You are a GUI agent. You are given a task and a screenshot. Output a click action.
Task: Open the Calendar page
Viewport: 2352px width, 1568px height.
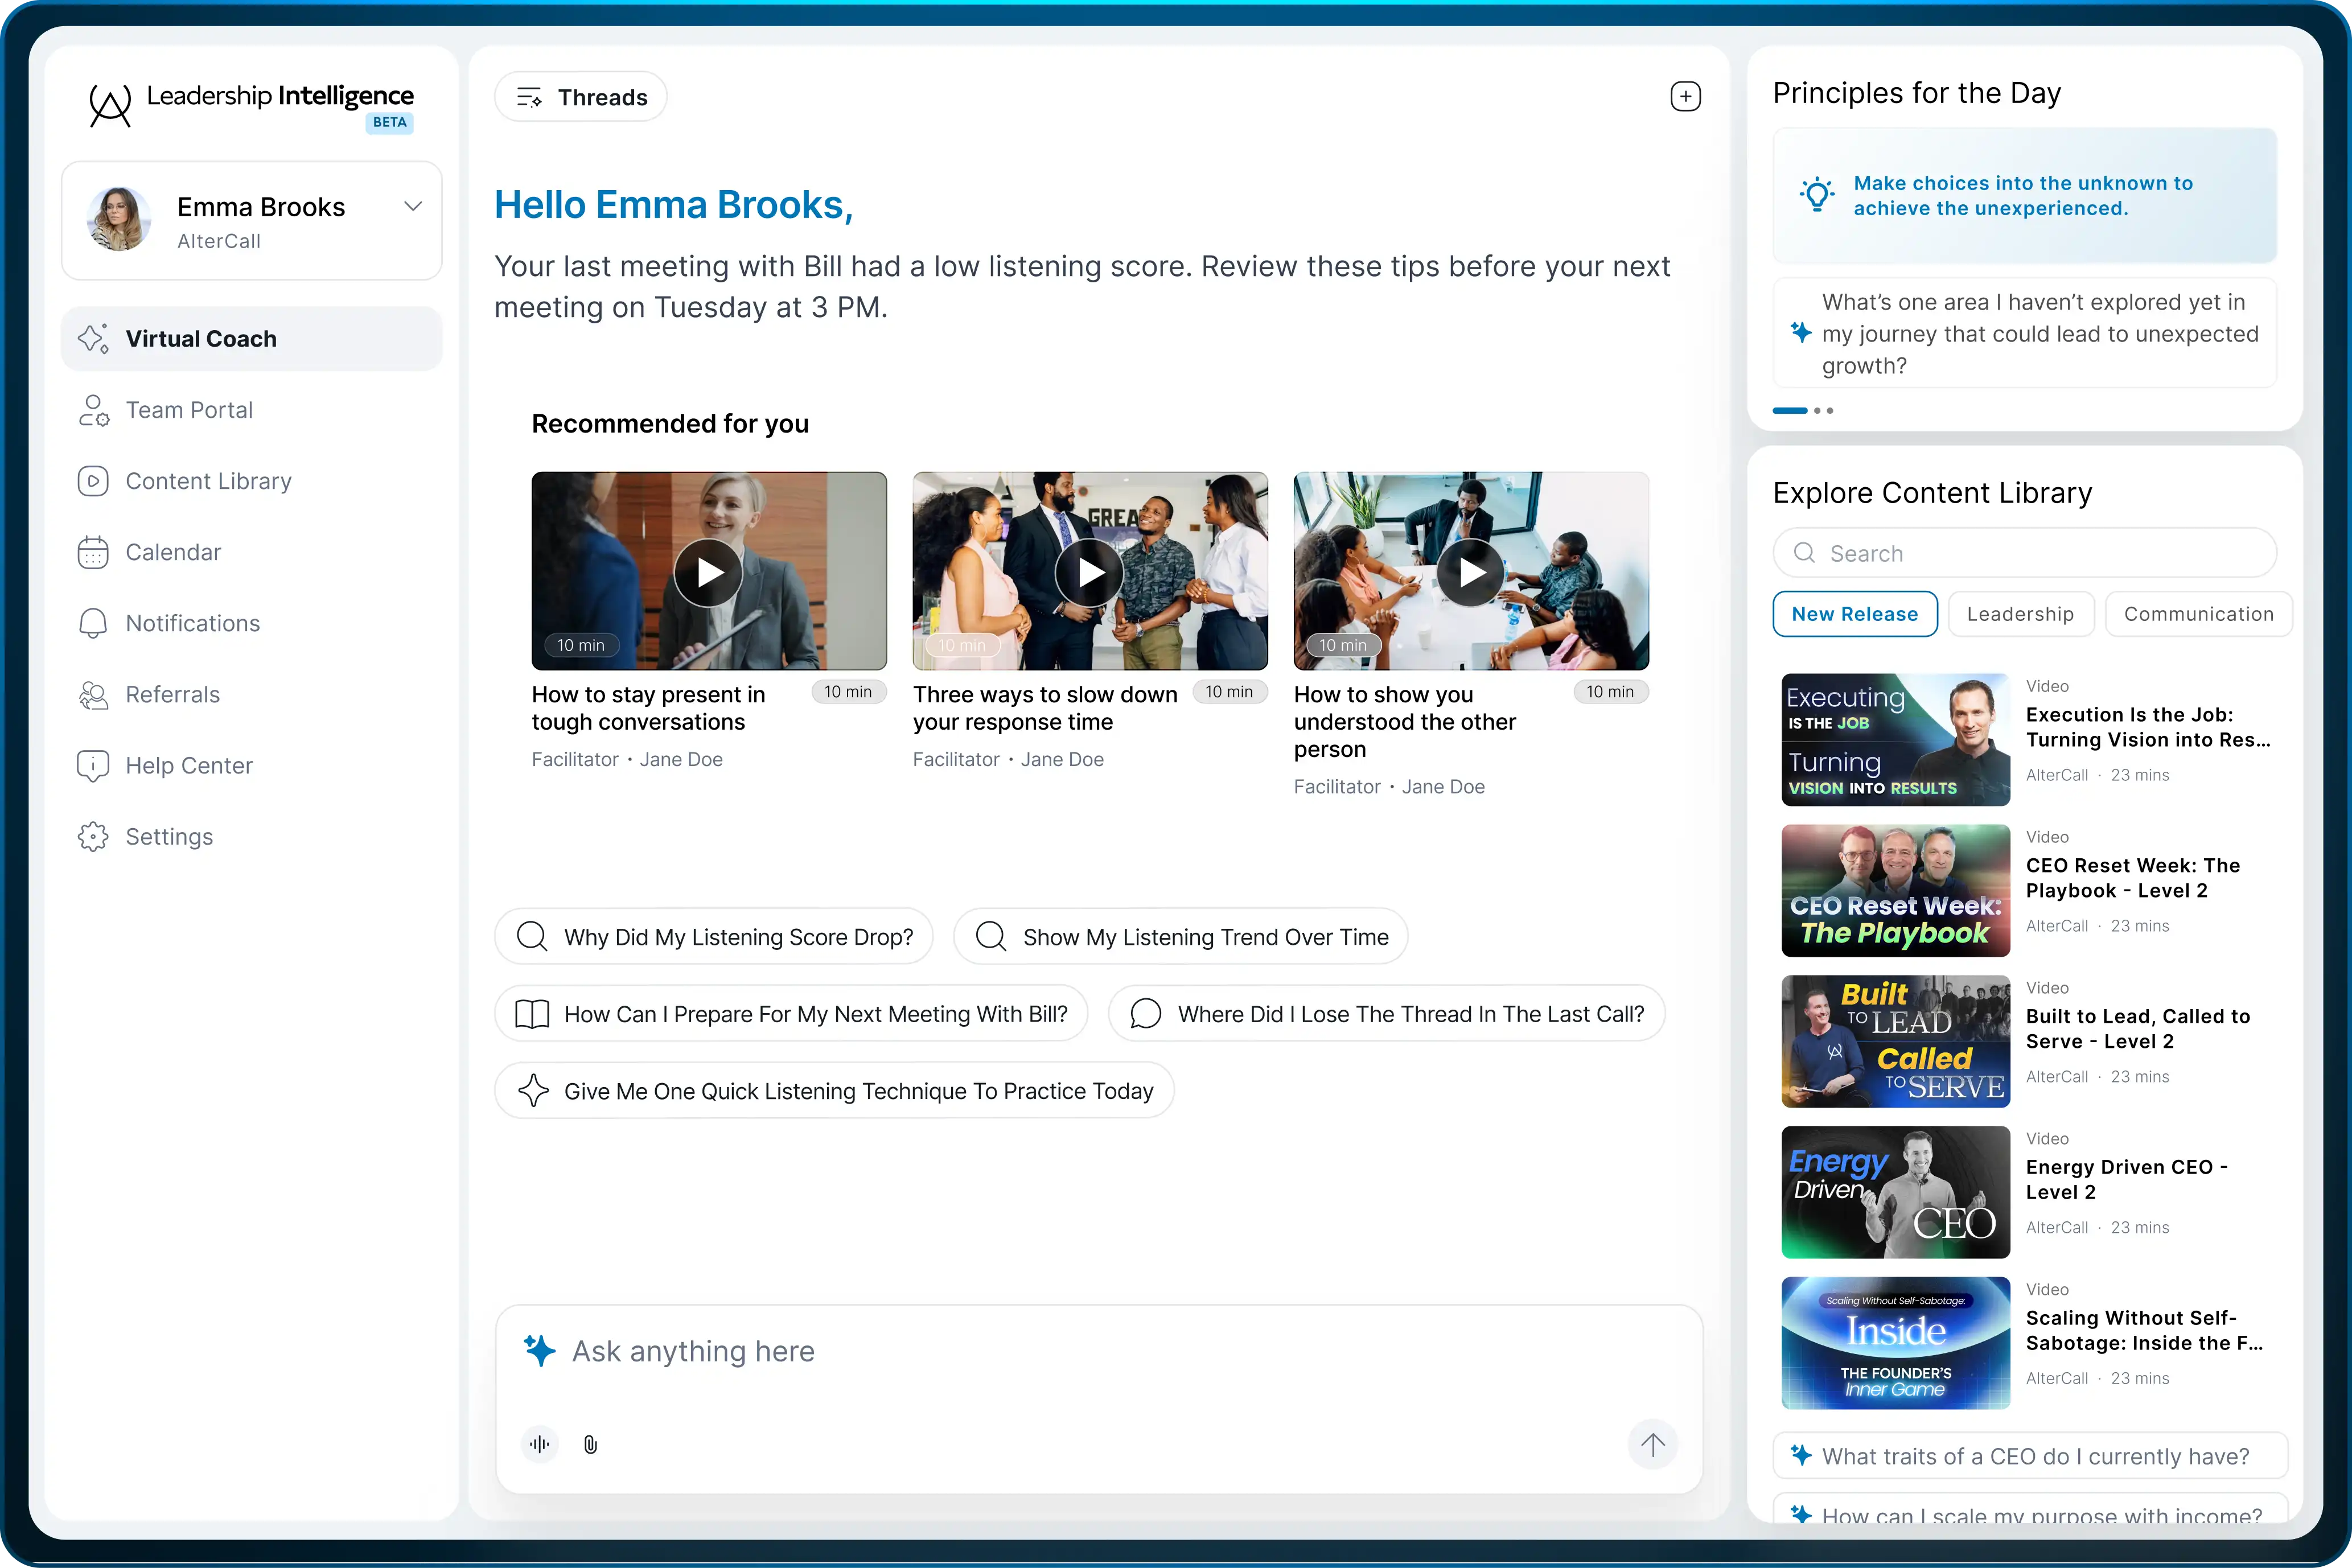tap(173, 552)
